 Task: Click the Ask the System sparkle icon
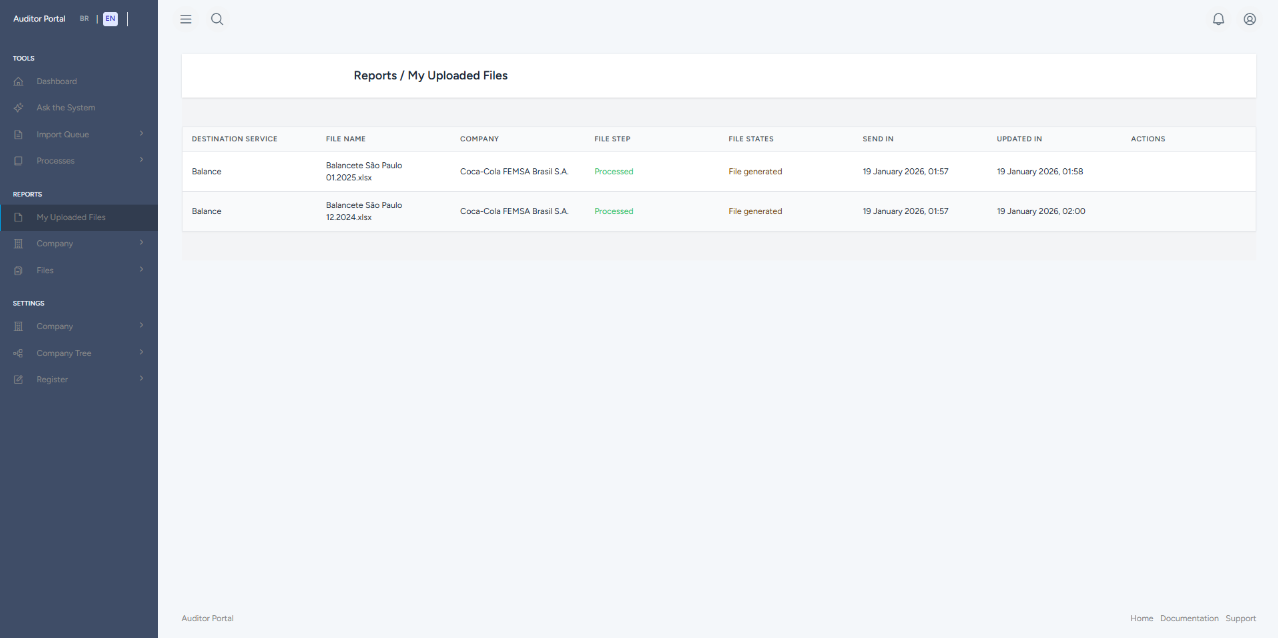click(18, 108)
